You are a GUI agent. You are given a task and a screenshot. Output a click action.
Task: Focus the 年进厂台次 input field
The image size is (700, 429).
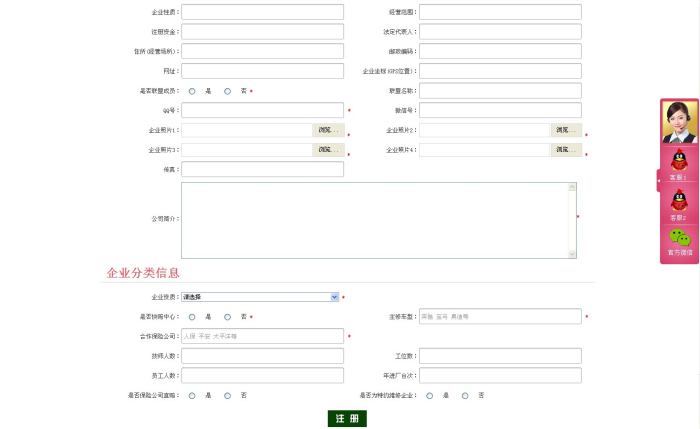click(500, 375)
